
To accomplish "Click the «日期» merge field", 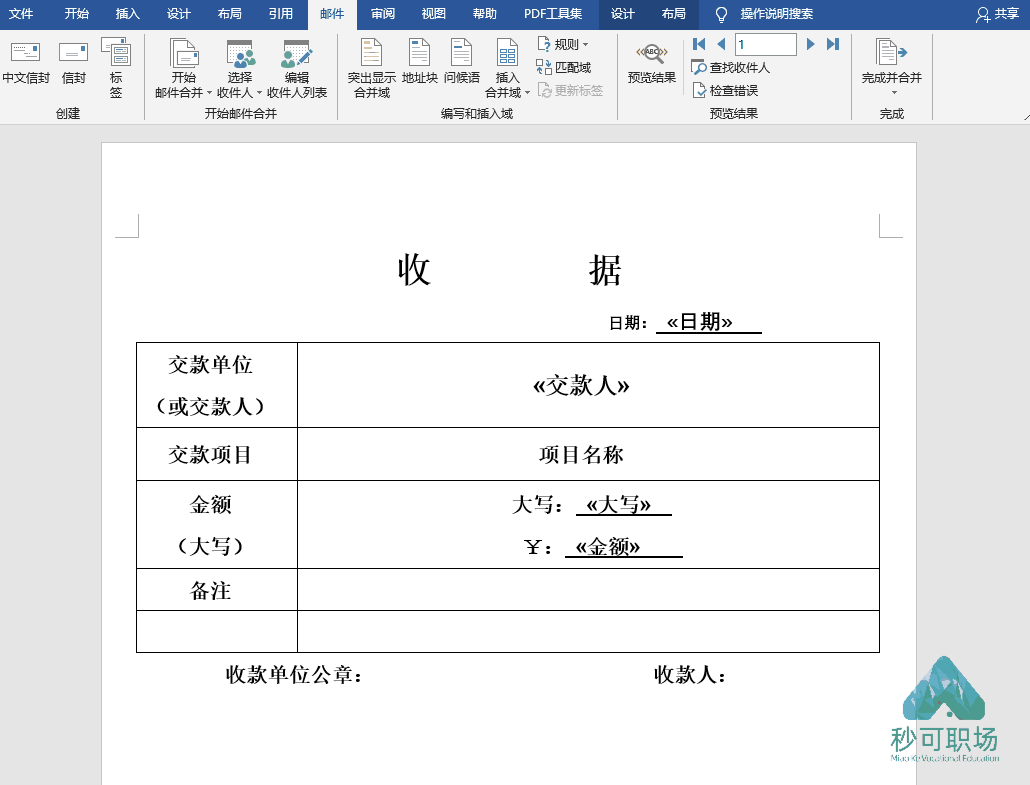I will tap(700, 322).
